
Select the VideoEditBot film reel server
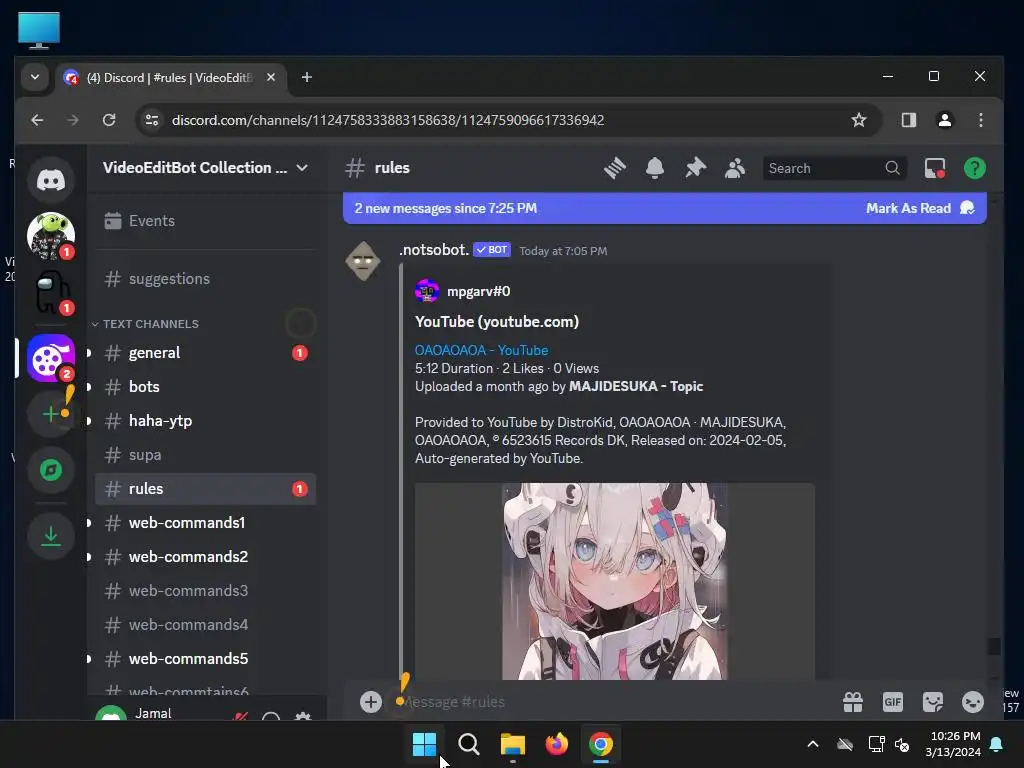click(51, 357)
